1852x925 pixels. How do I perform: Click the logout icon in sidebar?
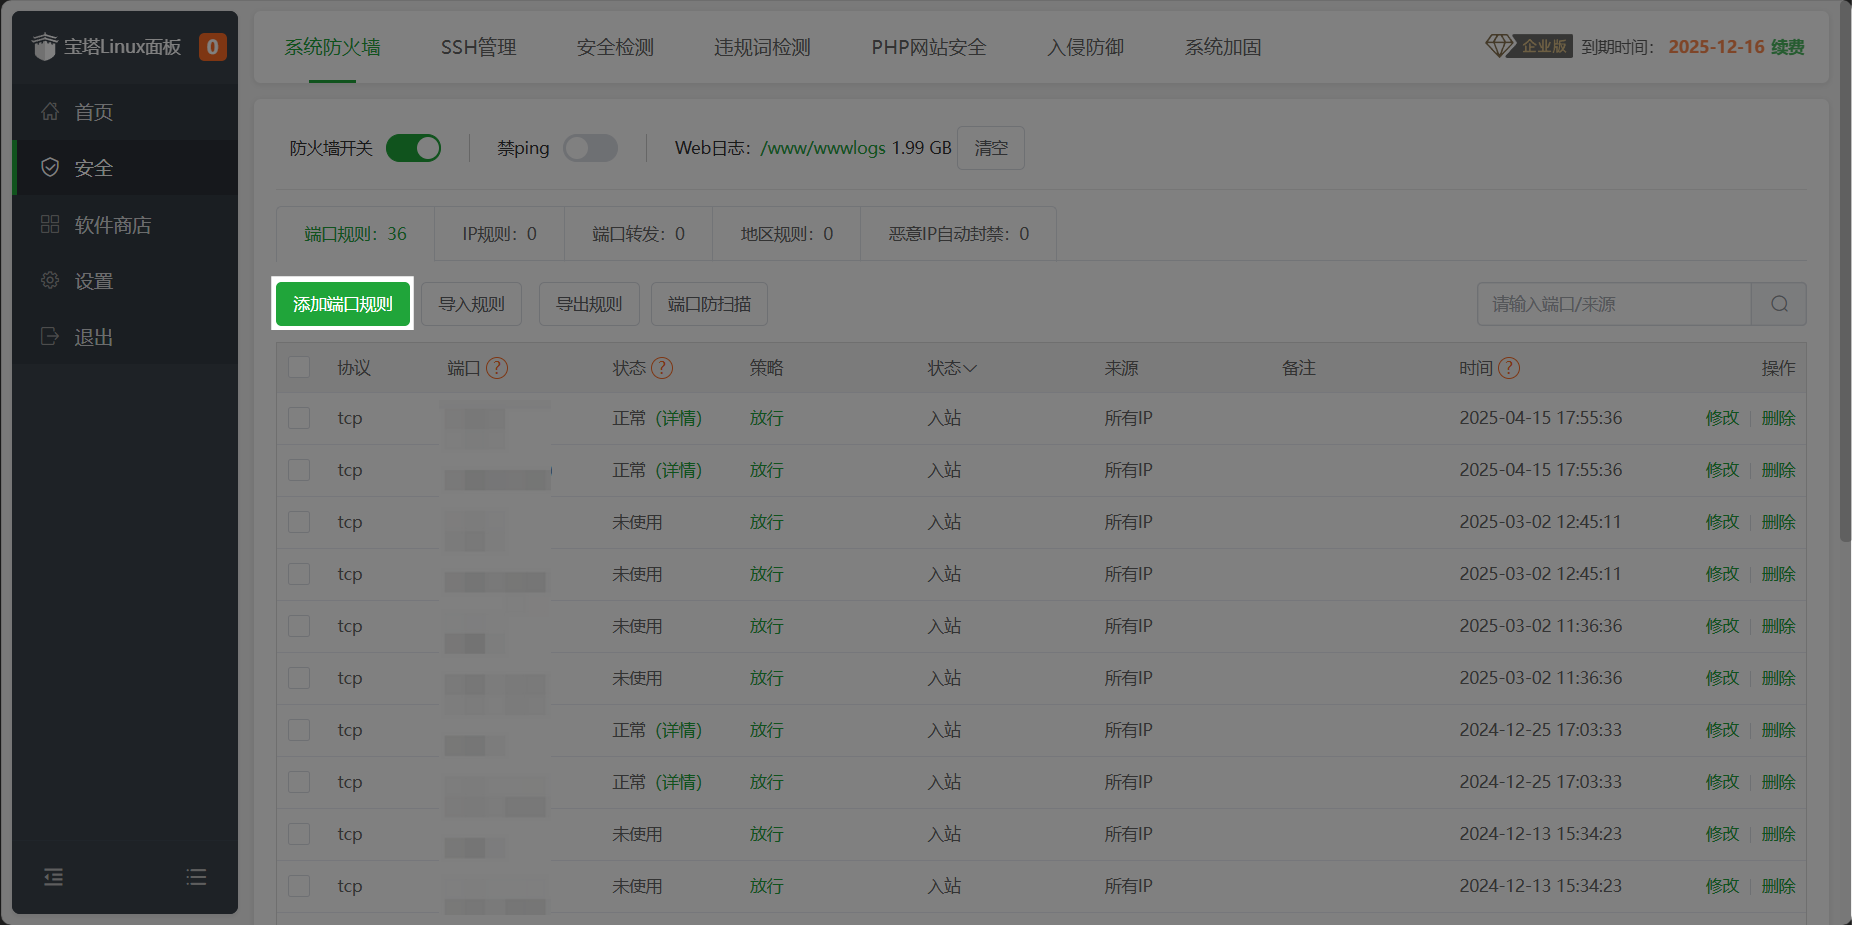pos(50,337)
